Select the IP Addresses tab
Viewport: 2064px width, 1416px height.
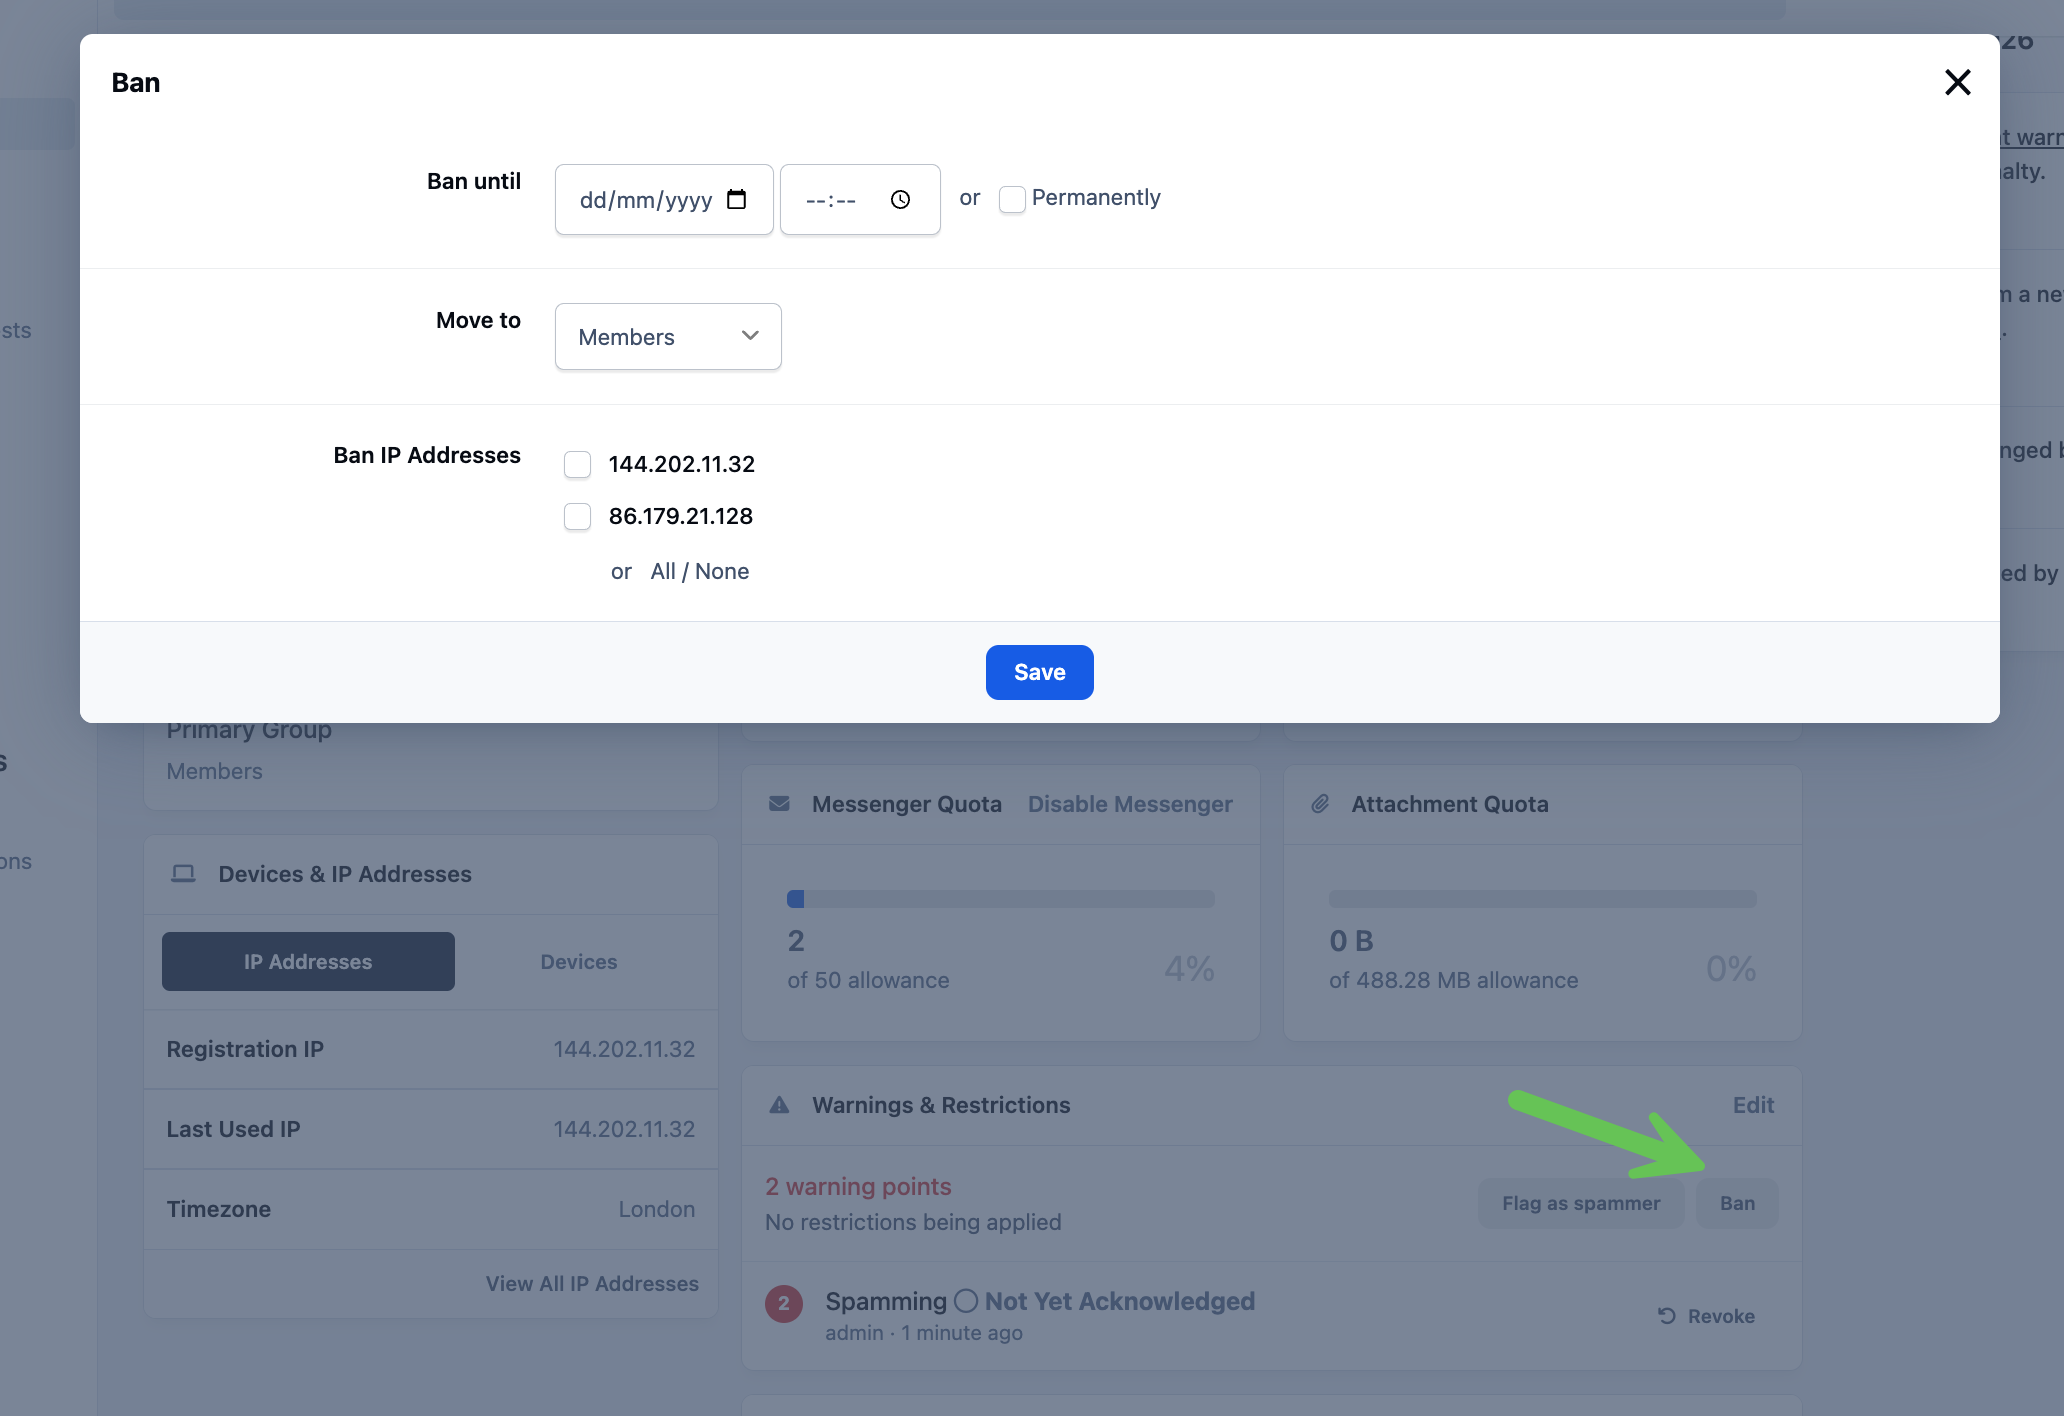[308, 962]
